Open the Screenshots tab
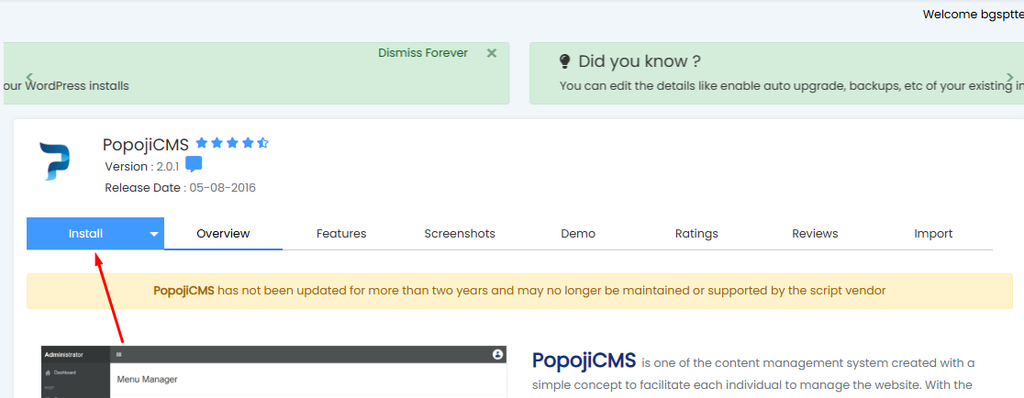 460,233
